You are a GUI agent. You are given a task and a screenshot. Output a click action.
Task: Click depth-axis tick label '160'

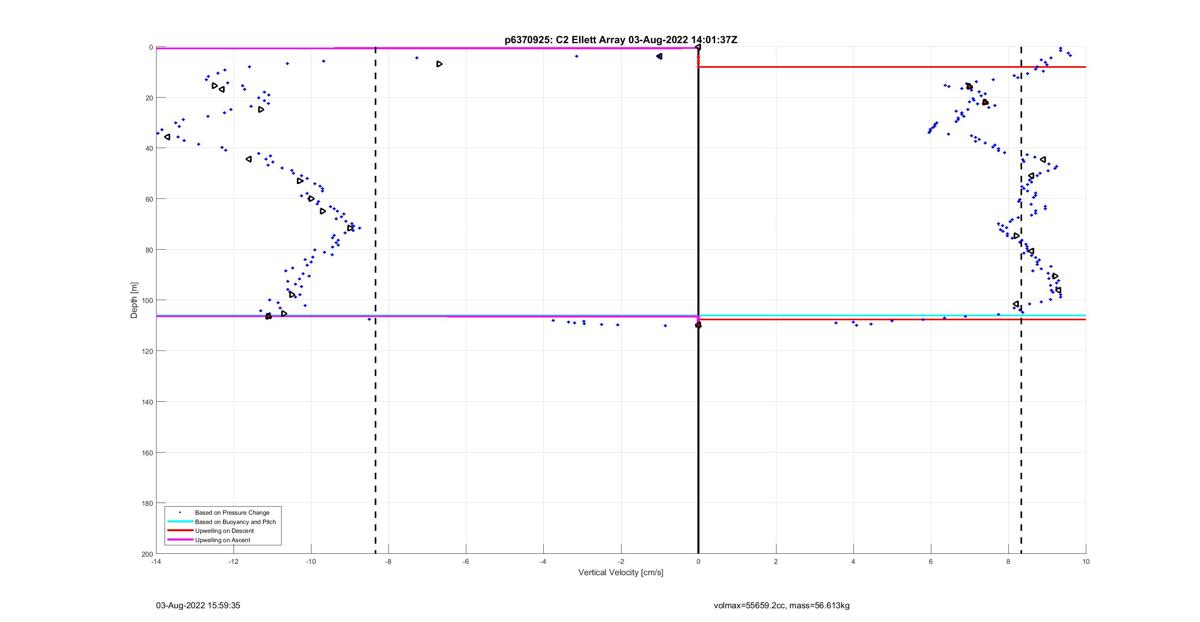tap(146, 452)
